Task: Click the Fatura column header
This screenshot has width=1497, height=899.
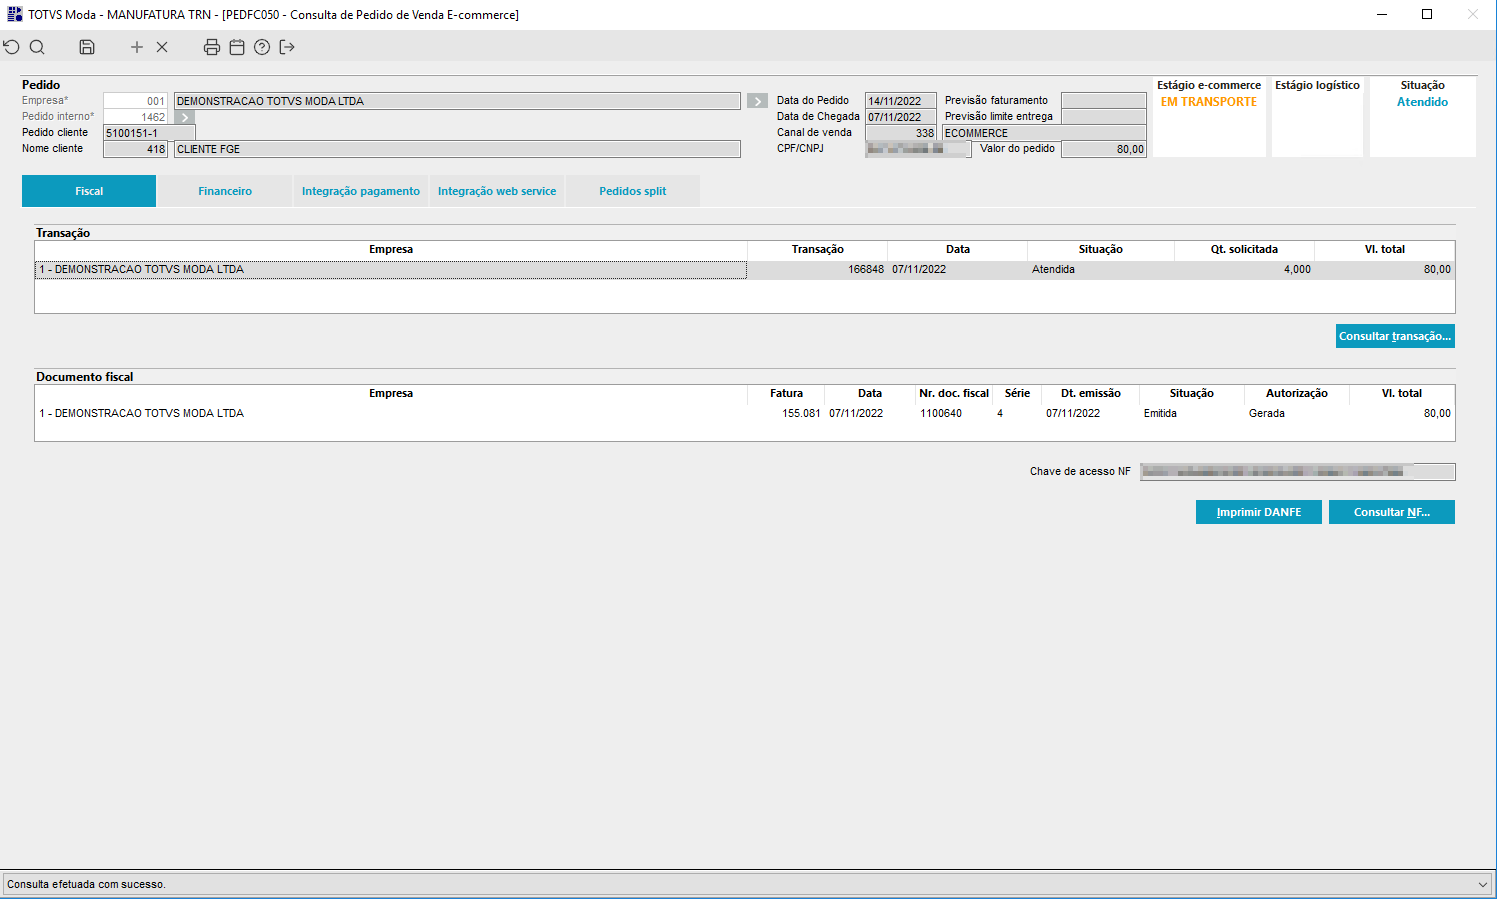Action: [x=786, y=394]
